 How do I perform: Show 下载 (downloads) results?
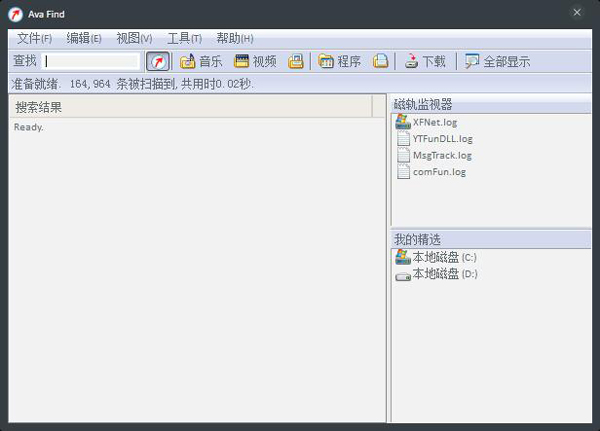(425, 61)
